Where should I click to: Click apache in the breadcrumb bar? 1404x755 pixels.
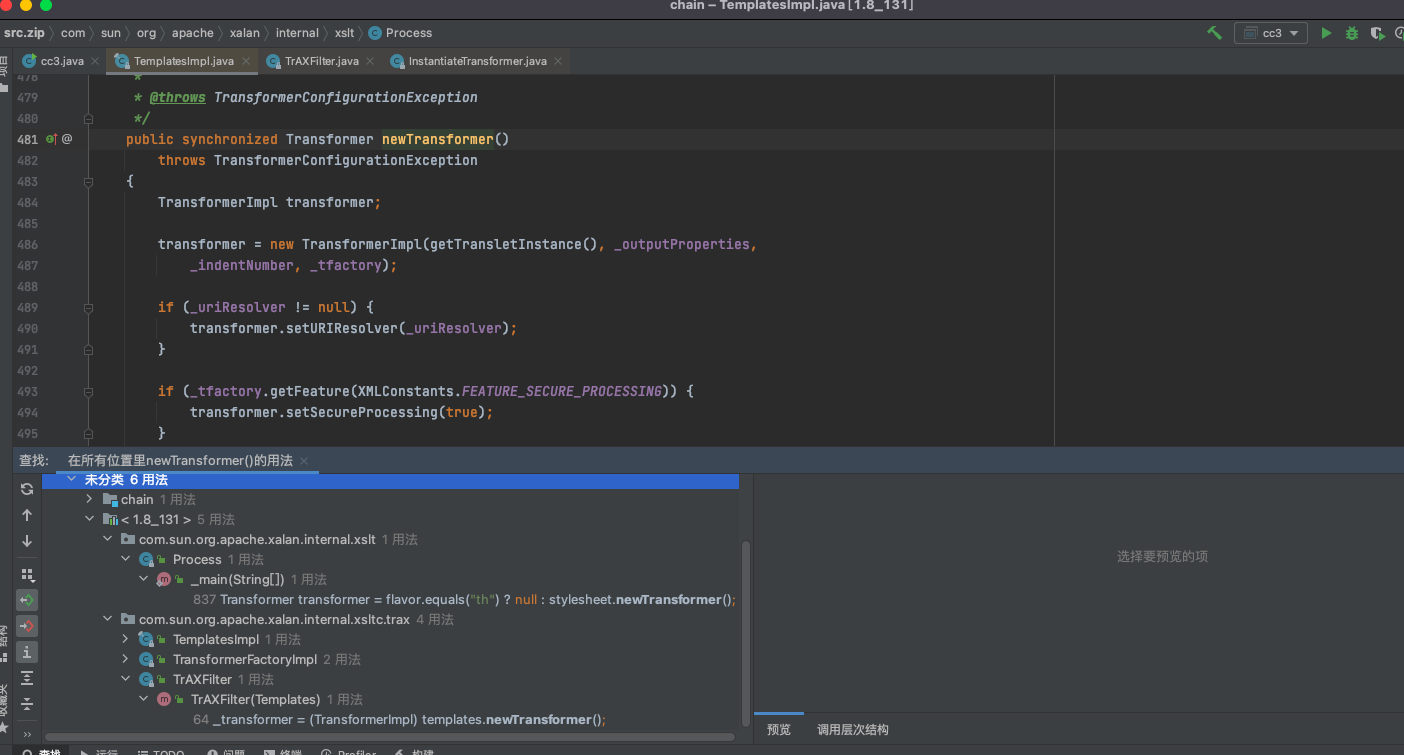pos(192,33)
